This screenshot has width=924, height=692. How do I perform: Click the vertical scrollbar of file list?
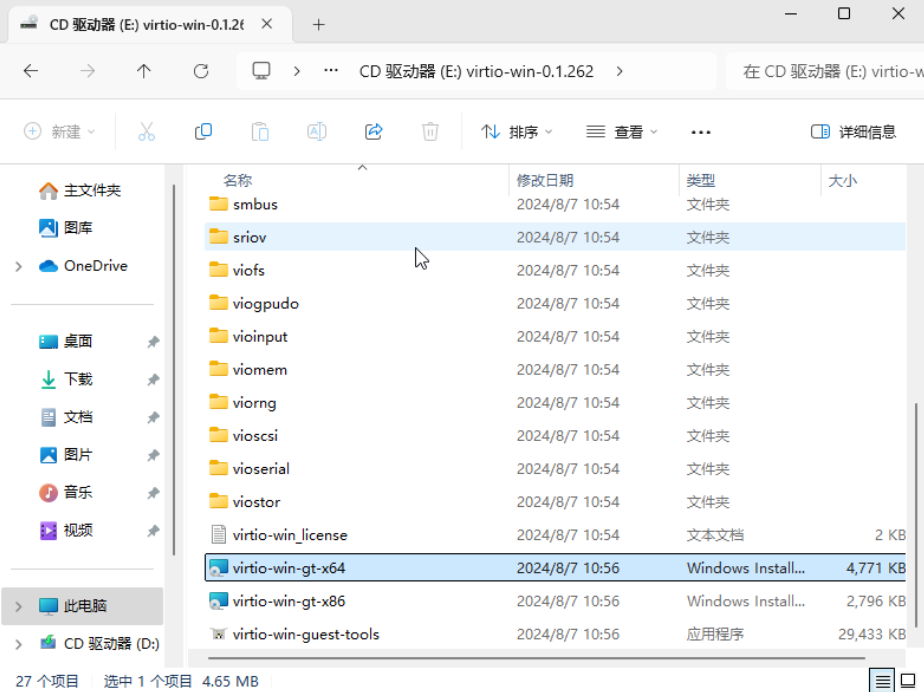[x=914, y=500]
